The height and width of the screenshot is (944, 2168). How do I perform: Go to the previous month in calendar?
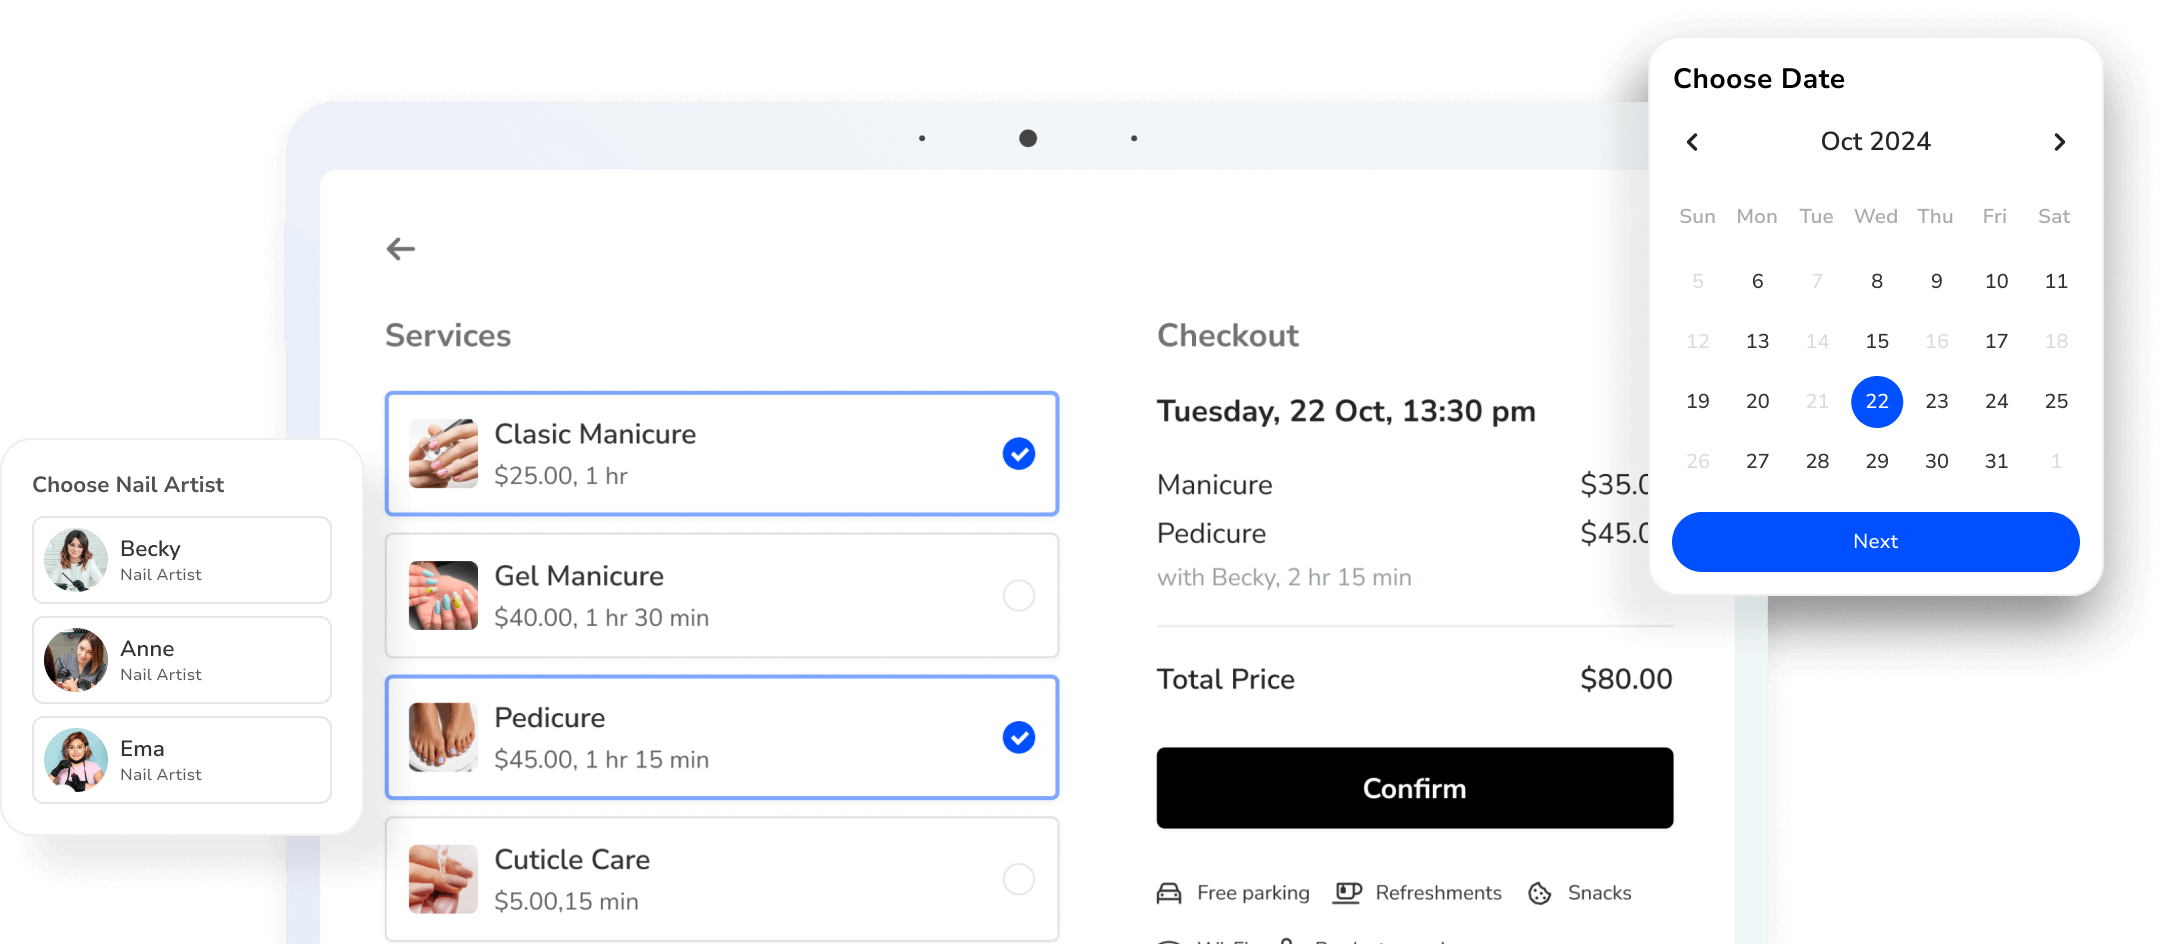1692,142
